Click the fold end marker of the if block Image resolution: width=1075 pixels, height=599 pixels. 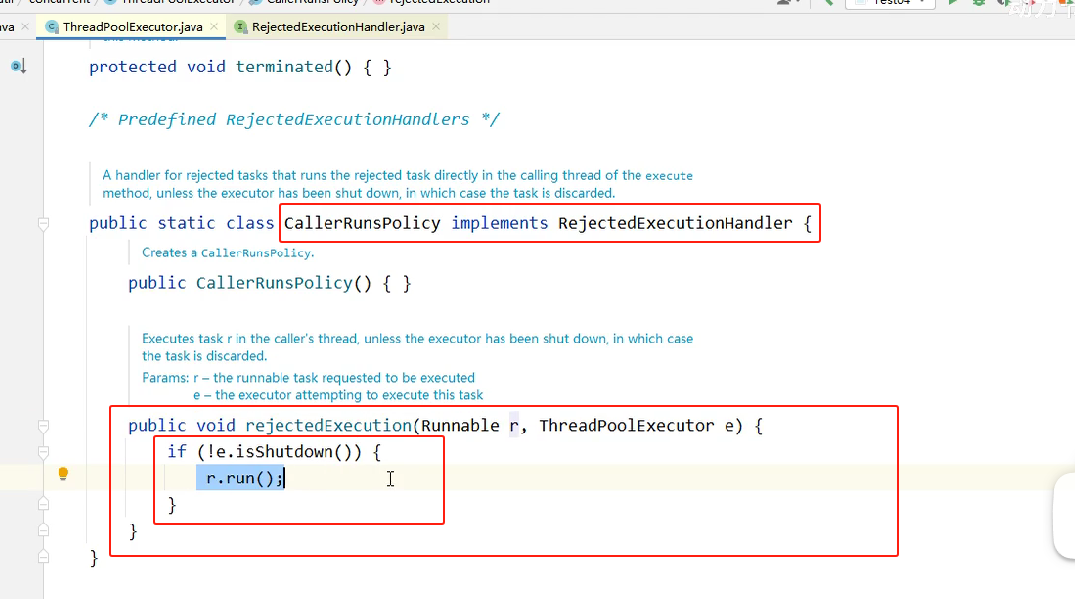43,504
